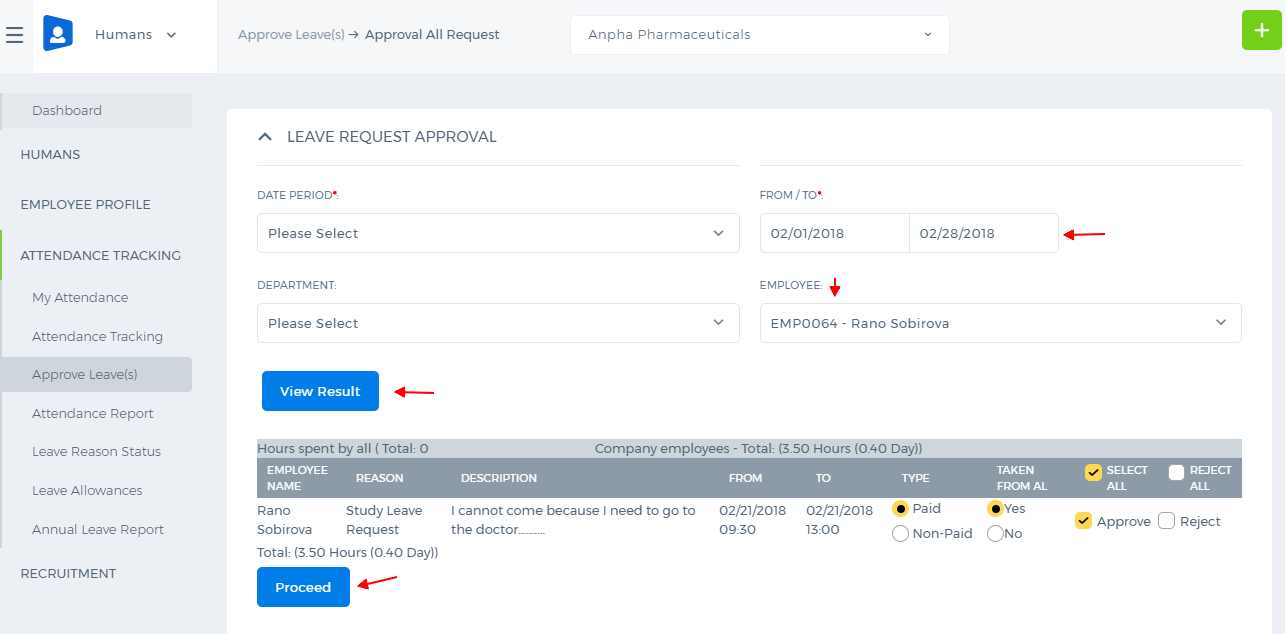Open the Employee dropdown showing EMP0064

pos(1001,323)
